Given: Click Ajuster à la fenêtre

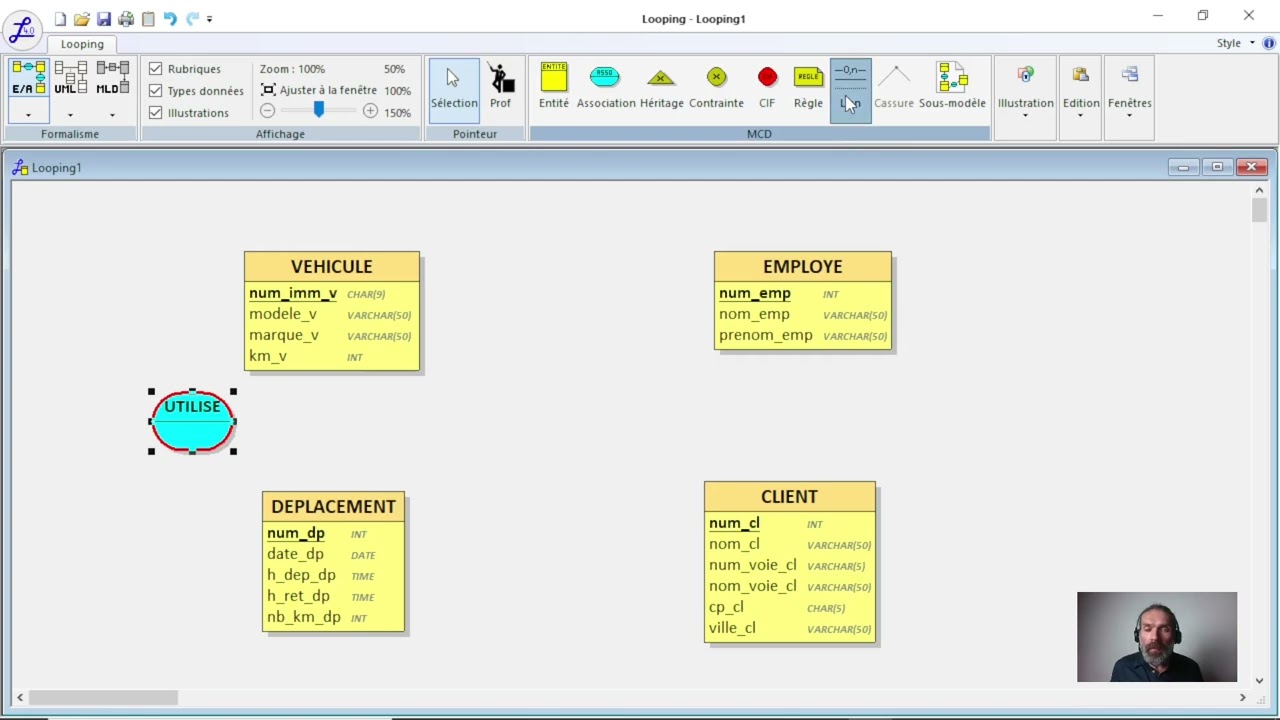Looking at the screenshot, I should [x=319, y=90].
